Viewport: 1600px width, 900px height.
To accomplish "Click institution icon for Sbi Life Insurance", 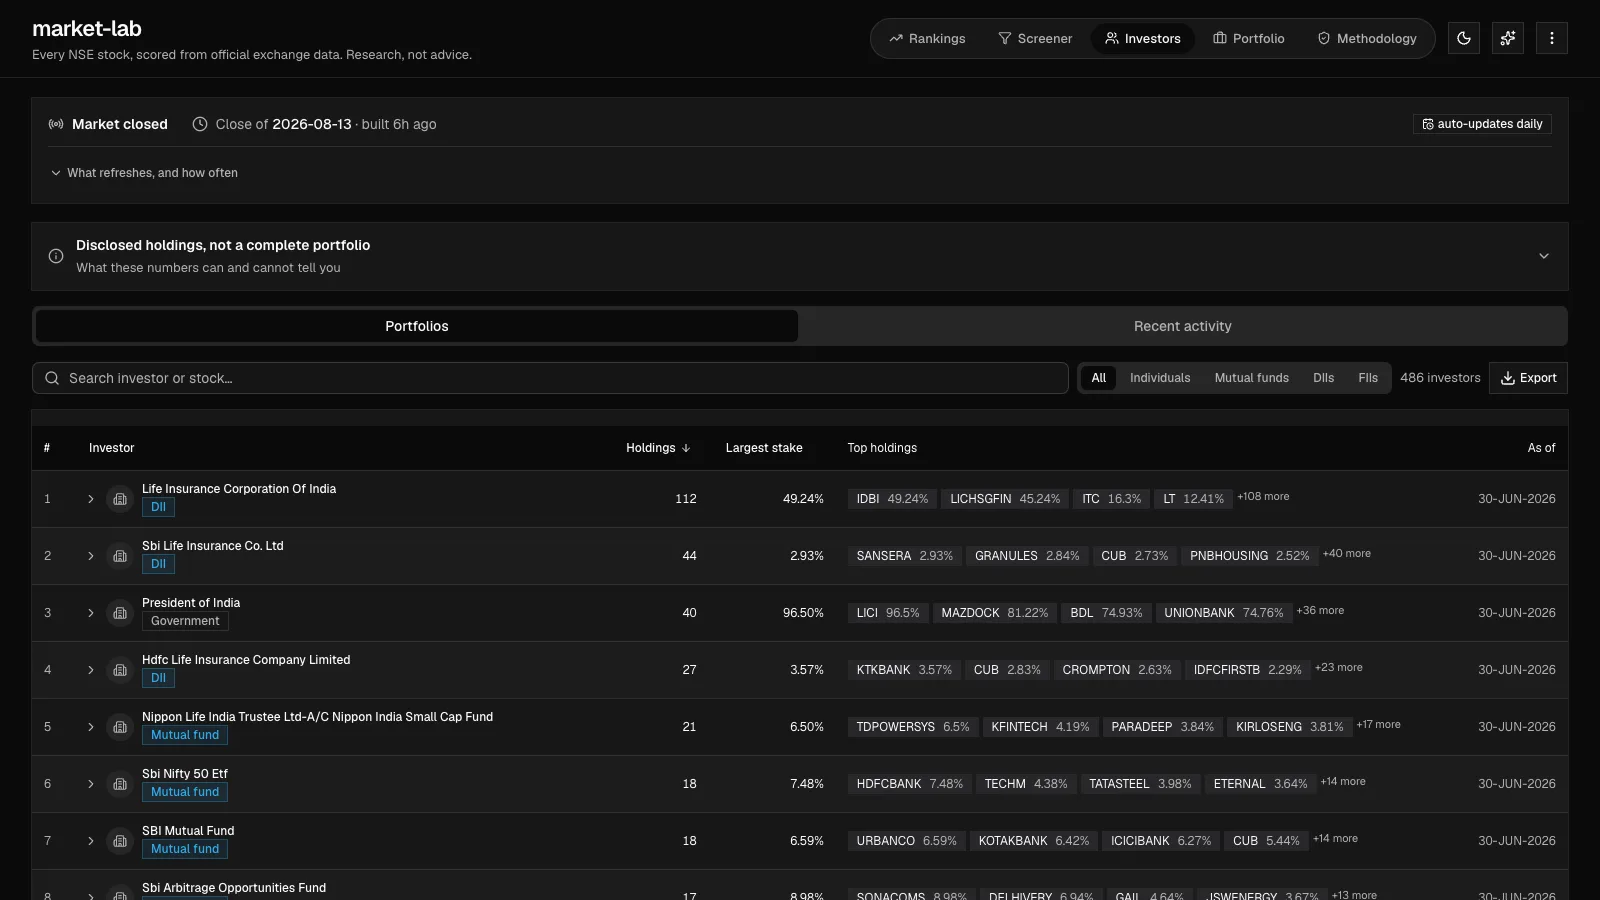I will click(x=120, y=556).
